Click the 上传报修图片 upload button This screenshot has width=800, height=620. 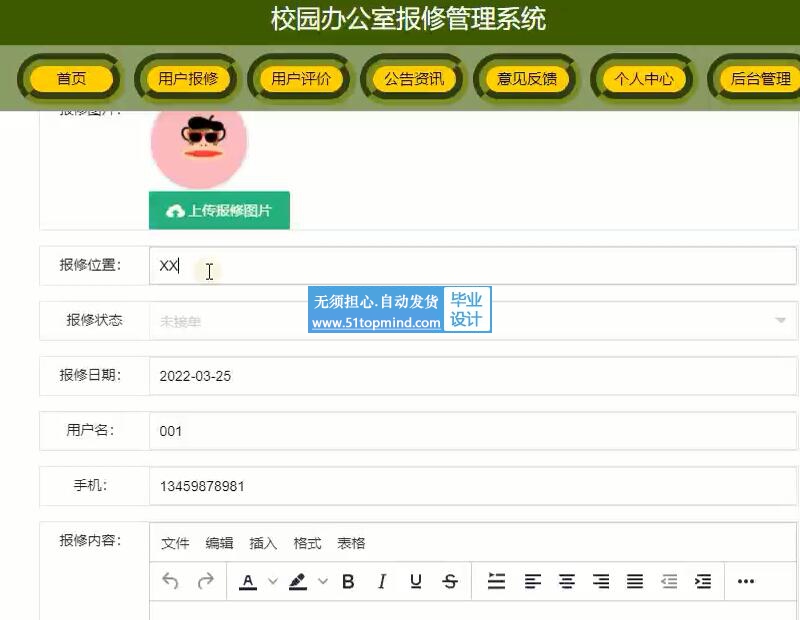tap(219, 210)
